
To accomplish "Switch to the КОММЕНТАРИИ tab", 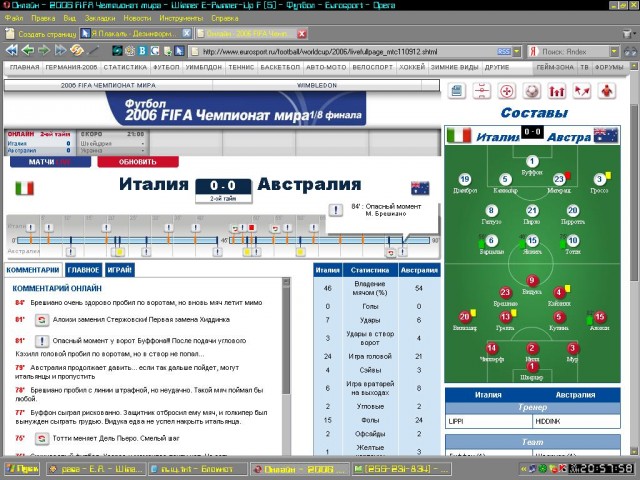I will point(33,270).
